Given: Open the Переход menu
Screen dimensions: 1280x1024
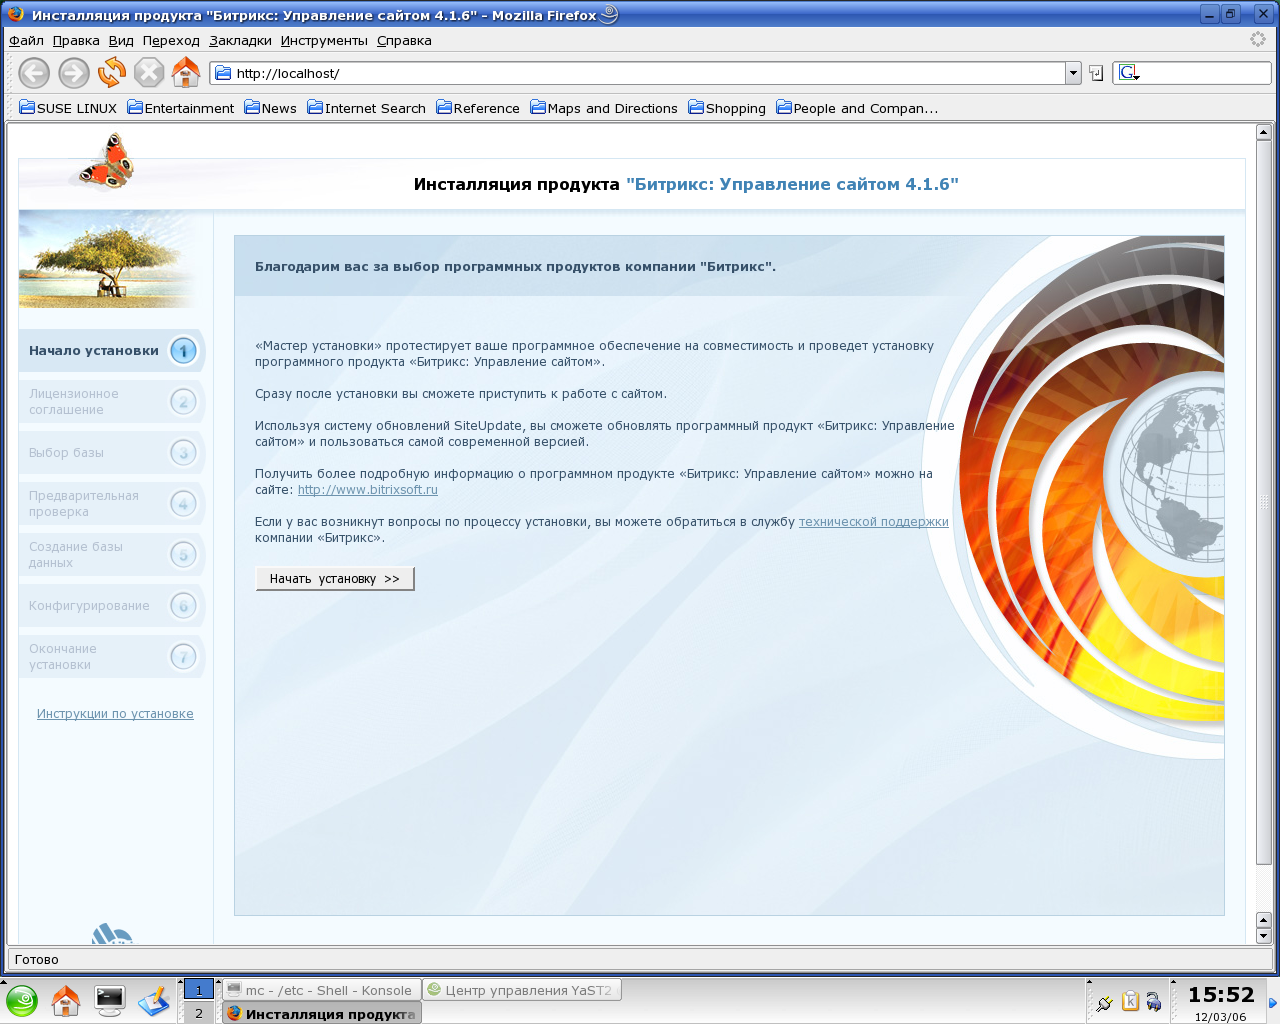Looking at the screenshot, I should pyautogui.click(x=171, y=41).
